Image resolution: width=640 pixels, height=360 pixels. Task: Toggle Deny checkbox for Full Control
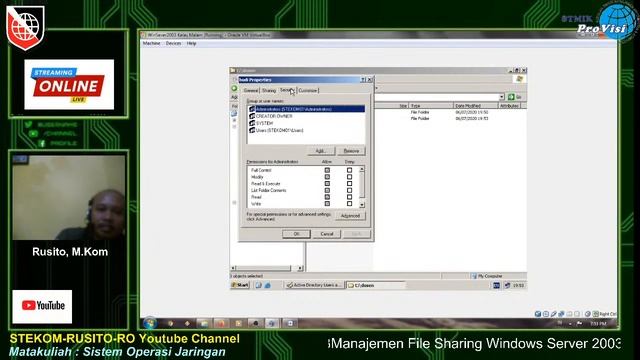pos(349,170)
